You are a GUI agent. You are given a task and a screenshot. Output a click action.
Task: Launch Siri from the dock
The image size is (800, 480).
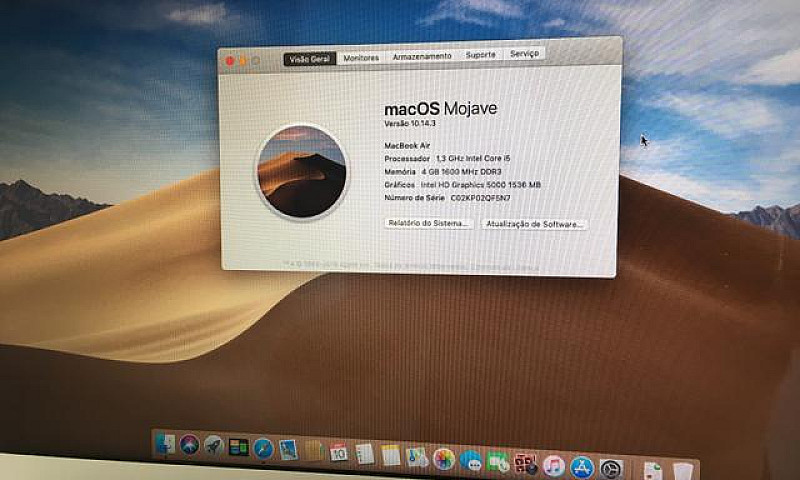[x=189, y=445]
